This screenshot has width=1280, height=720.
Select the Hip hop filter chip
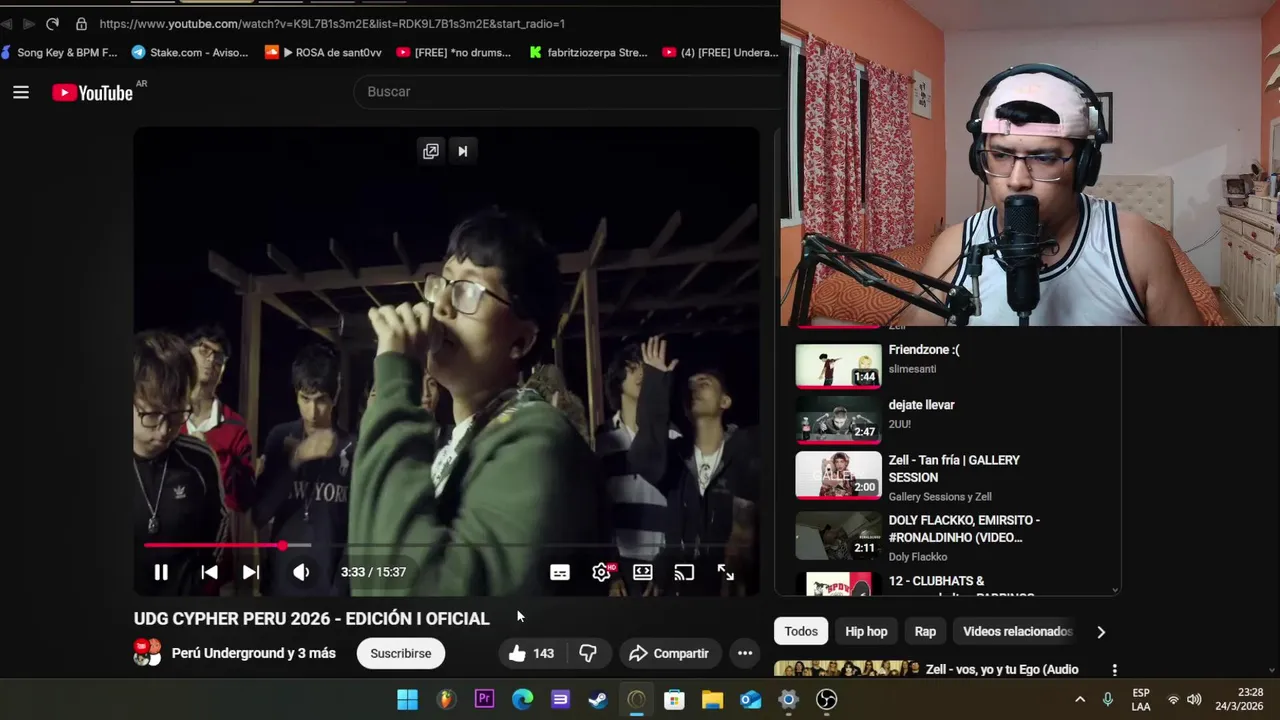click(866, 631)
